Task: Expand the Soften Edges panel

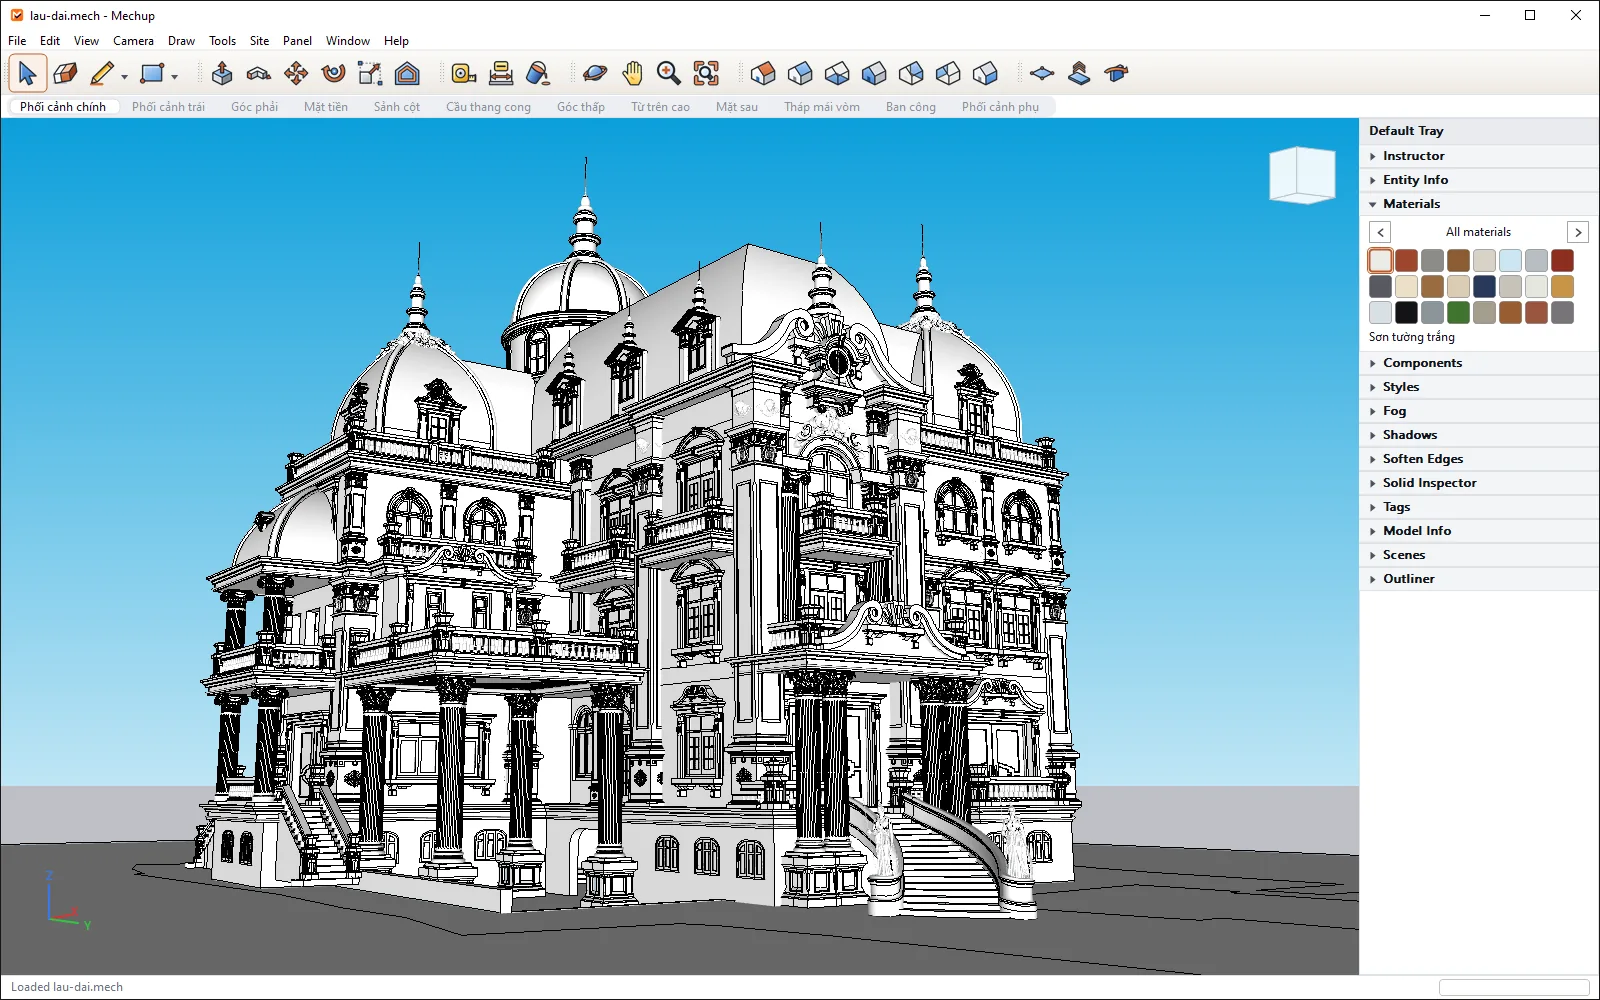Action: tap(1479, 459)
